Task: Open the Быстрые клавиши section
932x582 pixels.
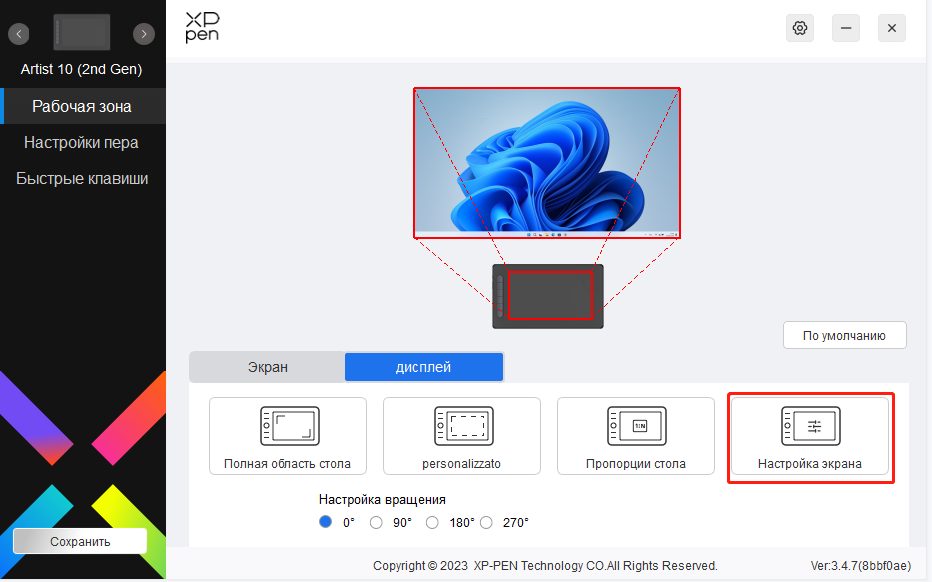Action: (x=82, y=178)
